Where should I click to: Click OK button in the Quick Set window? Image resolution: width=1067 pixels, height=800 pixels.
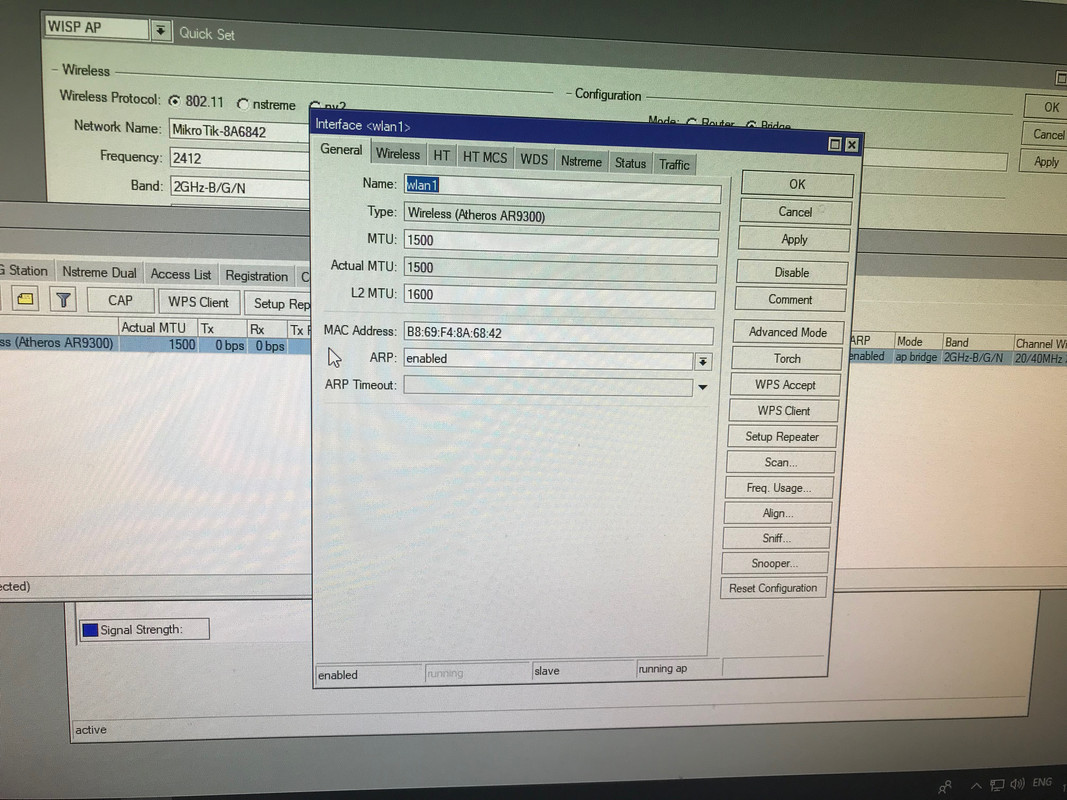point(1050,107)
